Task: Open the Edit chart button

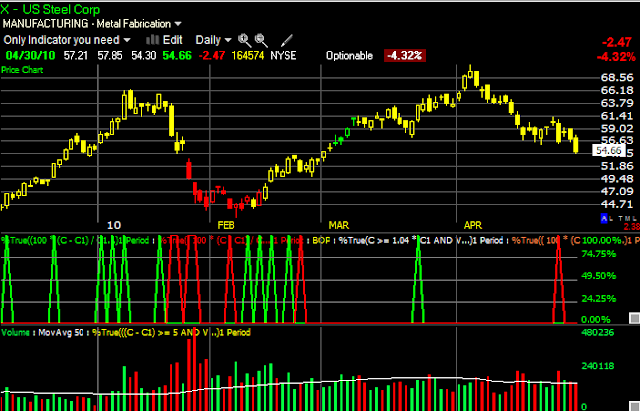Action: point(164,40)
